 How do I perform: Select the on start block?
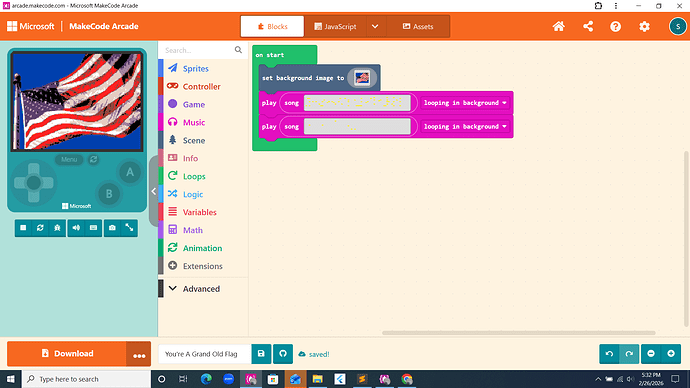270,55
